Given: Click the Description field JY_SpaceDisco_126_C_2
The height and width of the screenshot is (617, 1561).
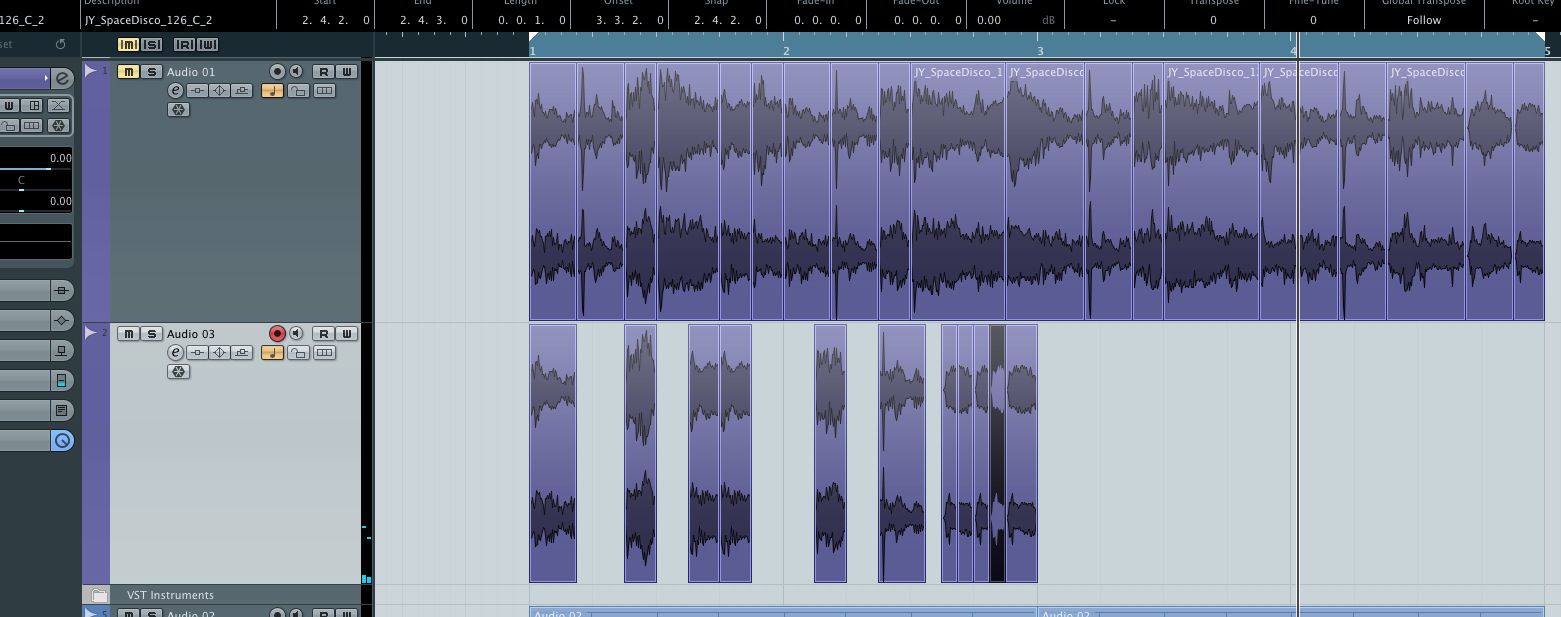Looking at the screenshot, I should click(x=148, y=20).
